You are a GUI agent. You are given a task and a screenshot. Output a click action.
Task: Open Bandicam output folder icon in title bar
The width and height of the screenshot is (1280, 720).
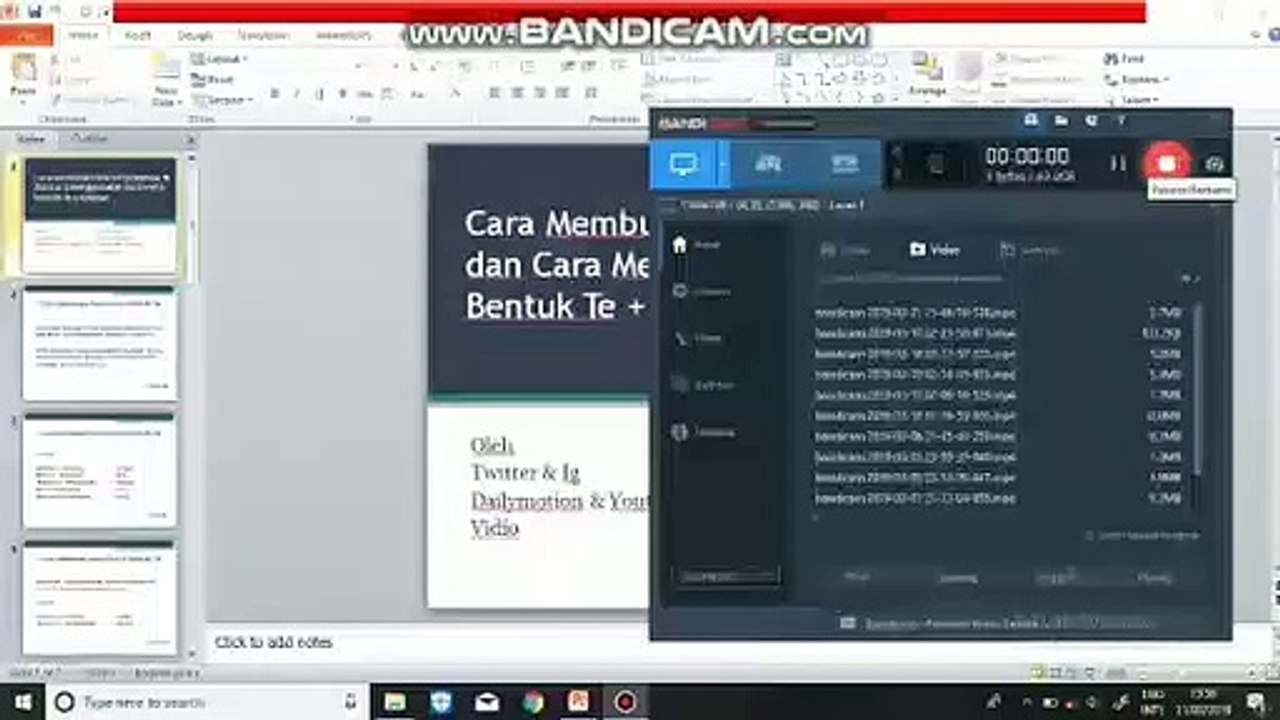[1061, 121]
